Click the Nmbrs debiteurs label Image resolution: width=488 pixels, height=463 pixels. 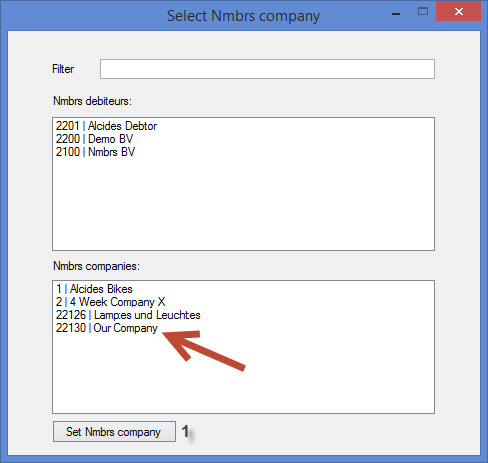tap(92, 101)
